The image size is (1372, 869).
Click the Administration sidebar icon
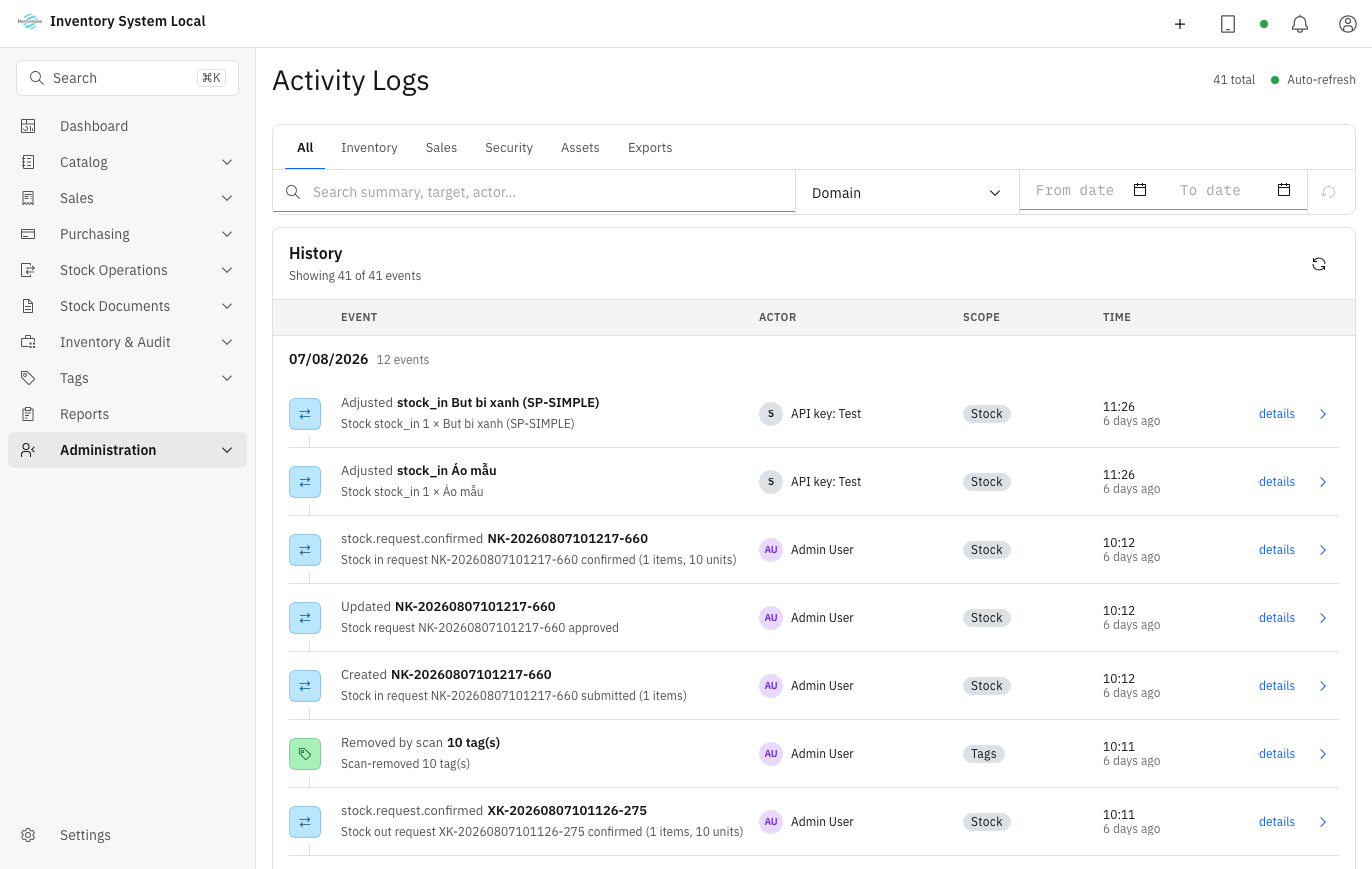coord(28,450)
